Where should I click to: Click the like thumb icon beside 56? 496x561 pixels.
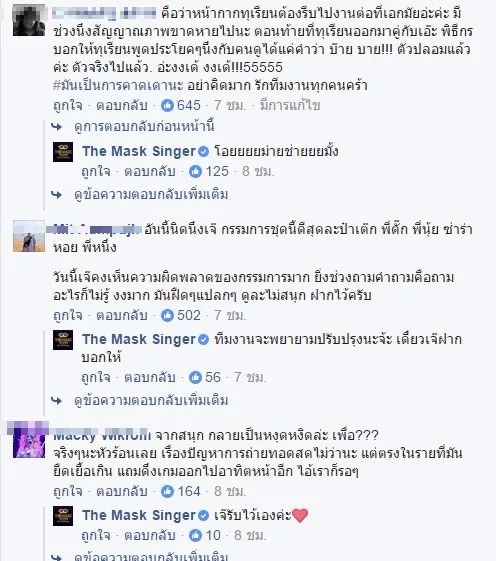195,377
